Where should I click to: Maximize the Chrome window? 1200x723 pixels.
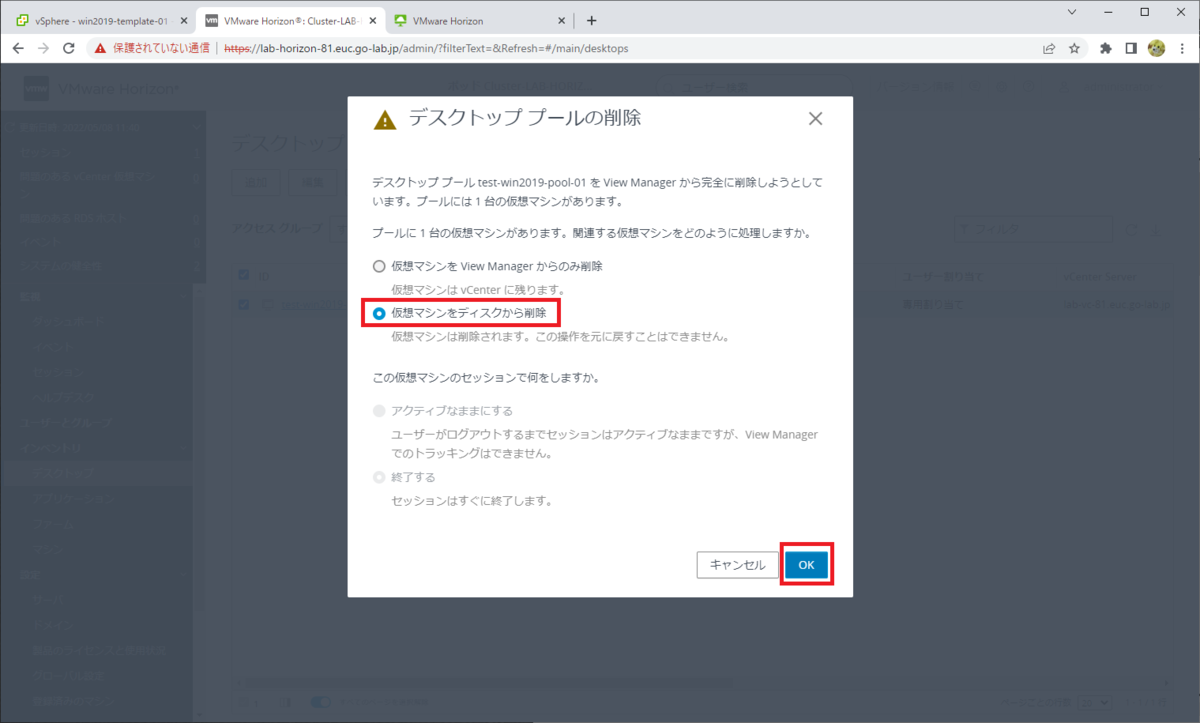[x=1144, y=12]
